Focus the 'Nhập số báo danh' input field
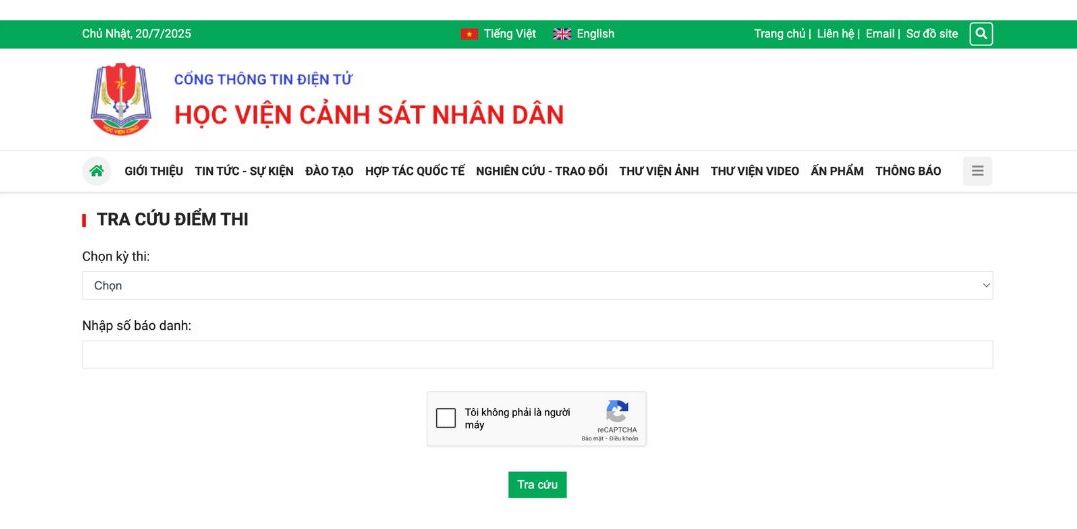Image resolution: width=1077 pixels, height=529 pixels. tap(537, 354)
